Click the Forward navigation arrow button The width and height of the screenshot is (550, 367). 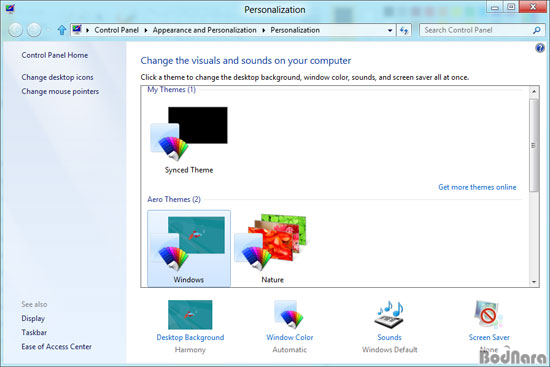pyautogui.click(x=34, y=30)
